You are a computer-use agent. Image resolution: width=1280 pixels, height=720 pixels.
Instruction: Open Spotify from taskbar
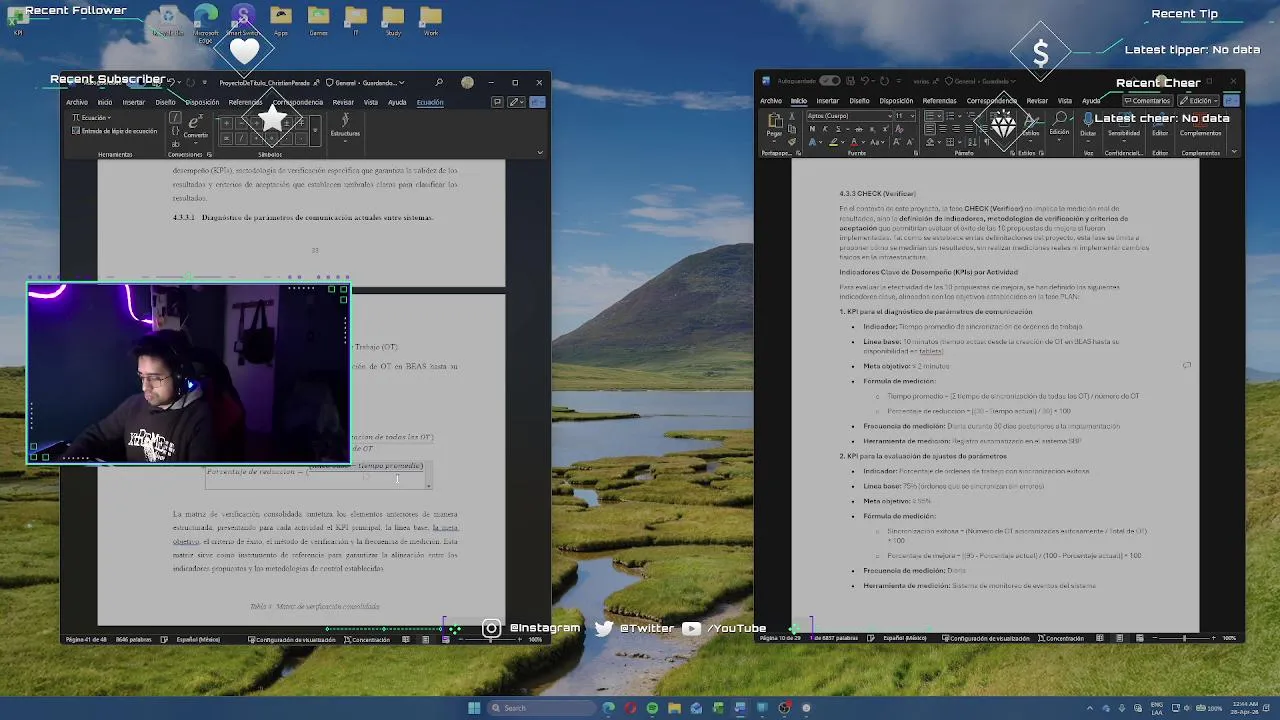coord(652,708)
